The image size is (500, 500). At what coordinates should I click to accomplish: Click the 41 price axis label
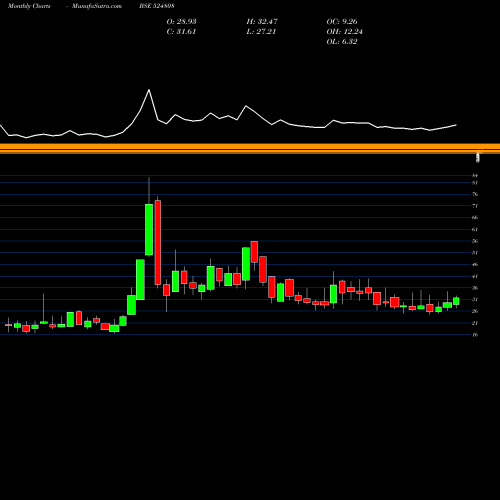click(475, 276)
